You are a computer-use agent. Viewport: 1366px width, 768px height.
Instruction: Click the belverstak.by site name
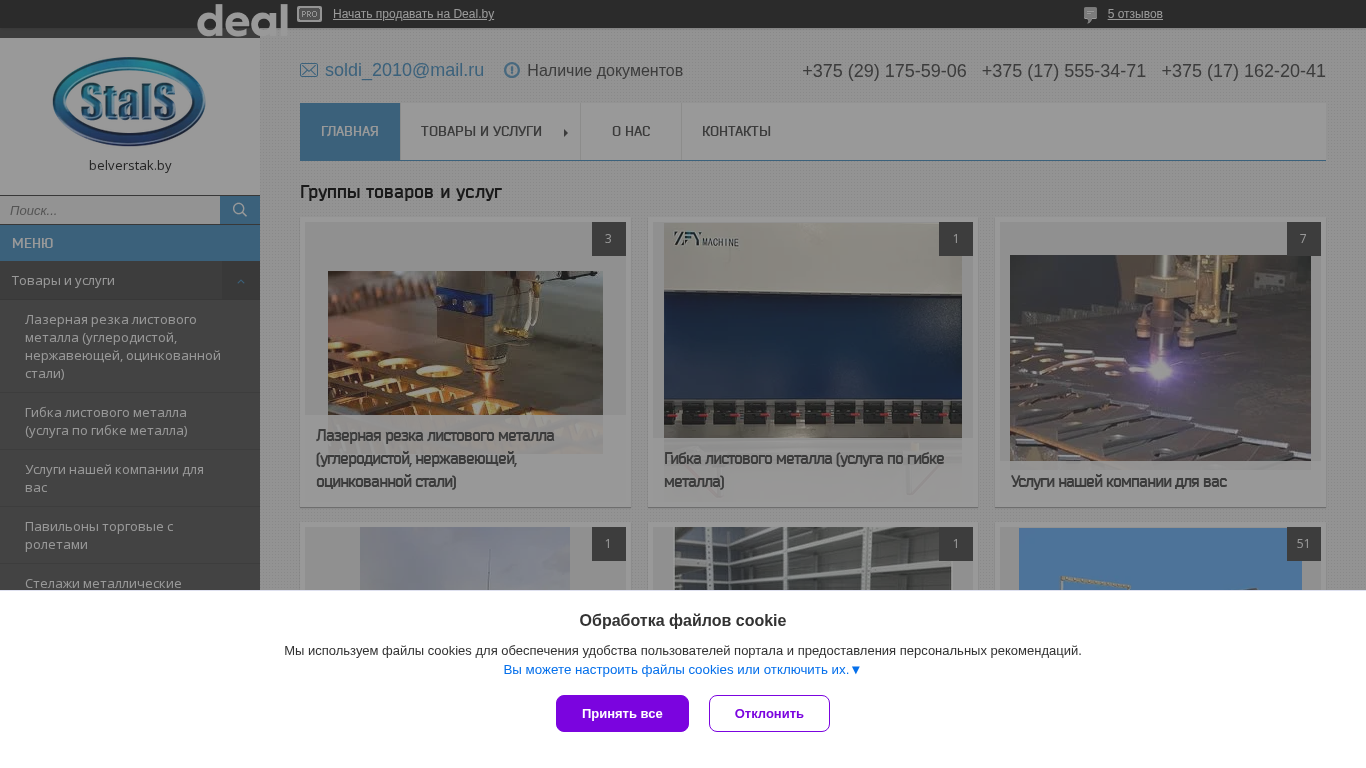coord(130,165)
